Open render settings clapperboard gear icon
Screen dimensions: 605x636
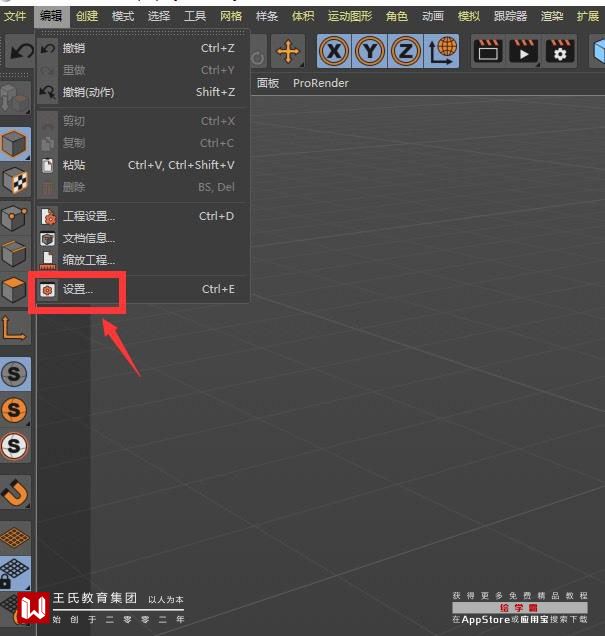tap(560, 51)
